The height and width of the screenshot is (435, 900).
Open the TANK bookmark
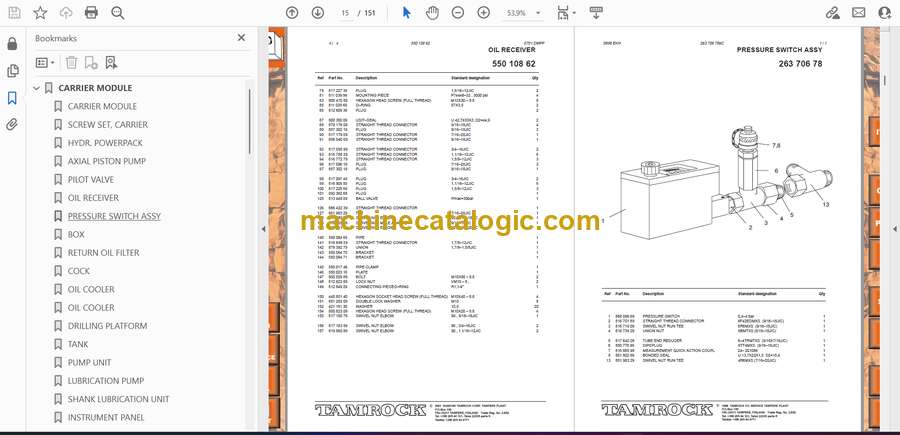pos(78,344)
